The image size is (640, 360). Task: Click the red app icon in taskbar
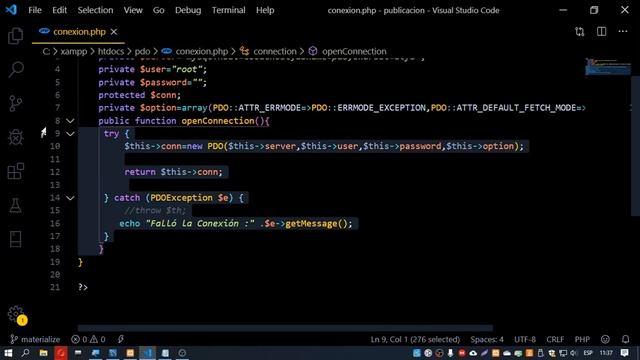pos(61,353)
